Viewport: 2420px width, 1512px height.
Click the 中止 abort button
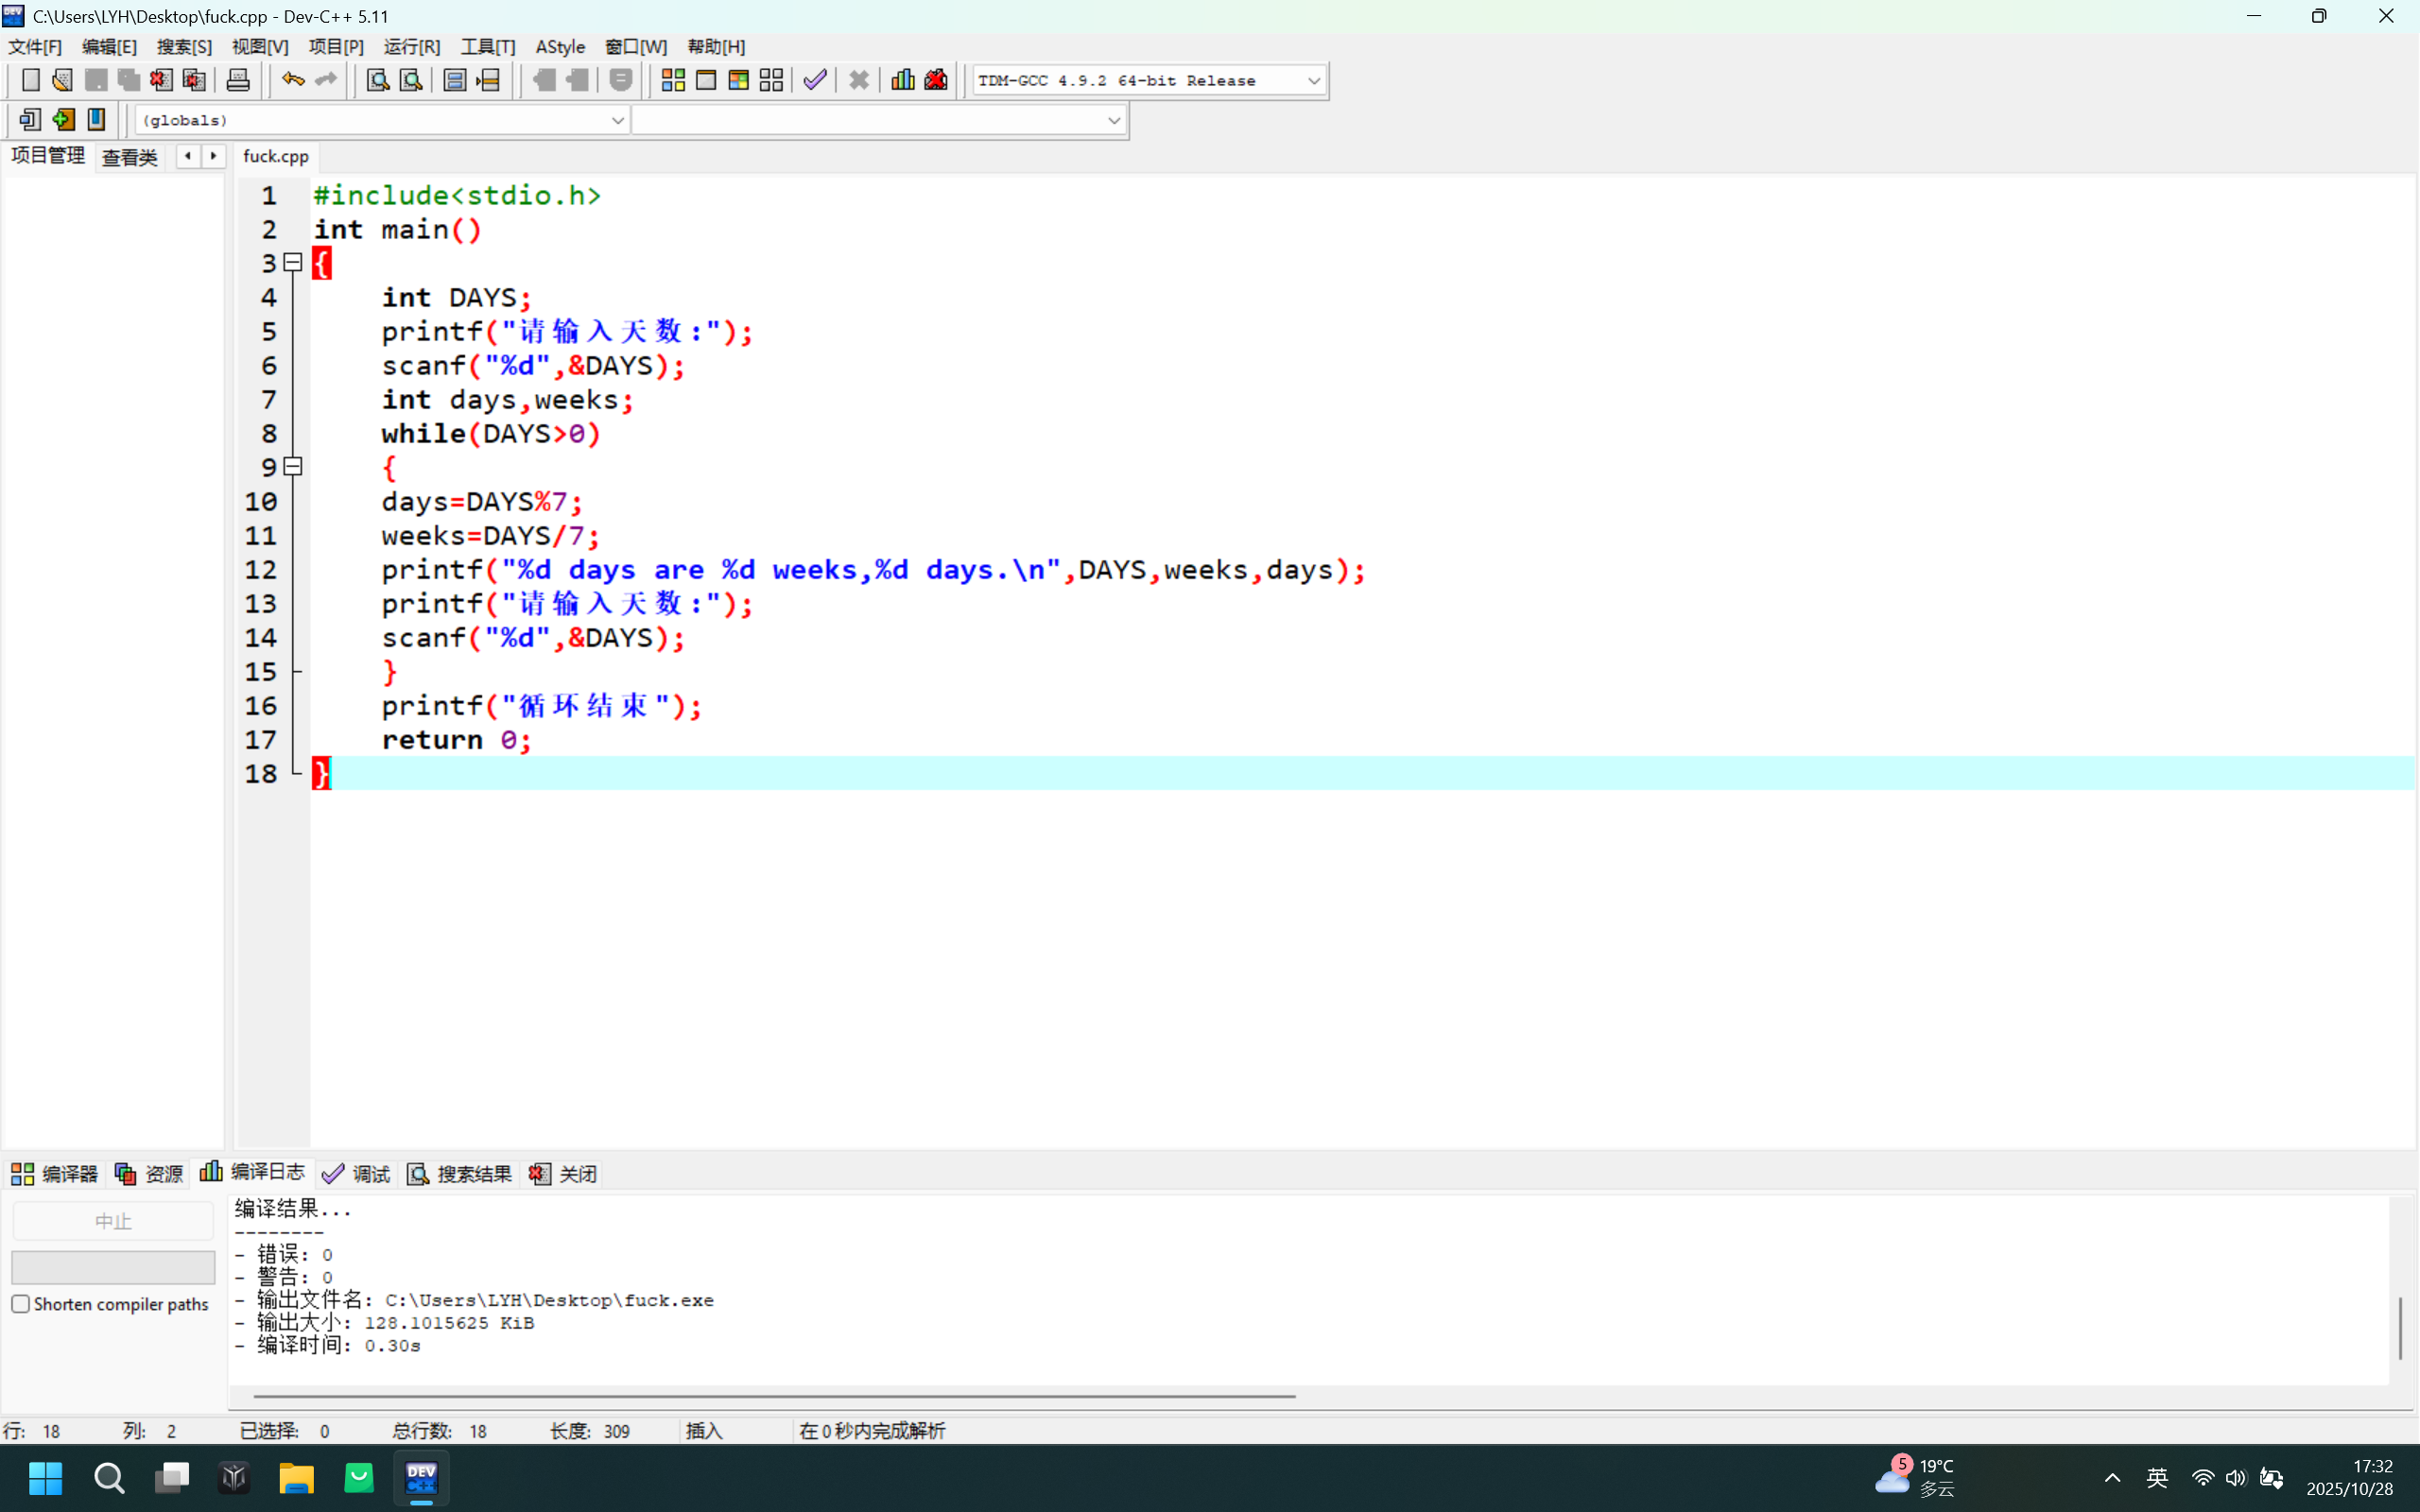(x=113, y=1221)
